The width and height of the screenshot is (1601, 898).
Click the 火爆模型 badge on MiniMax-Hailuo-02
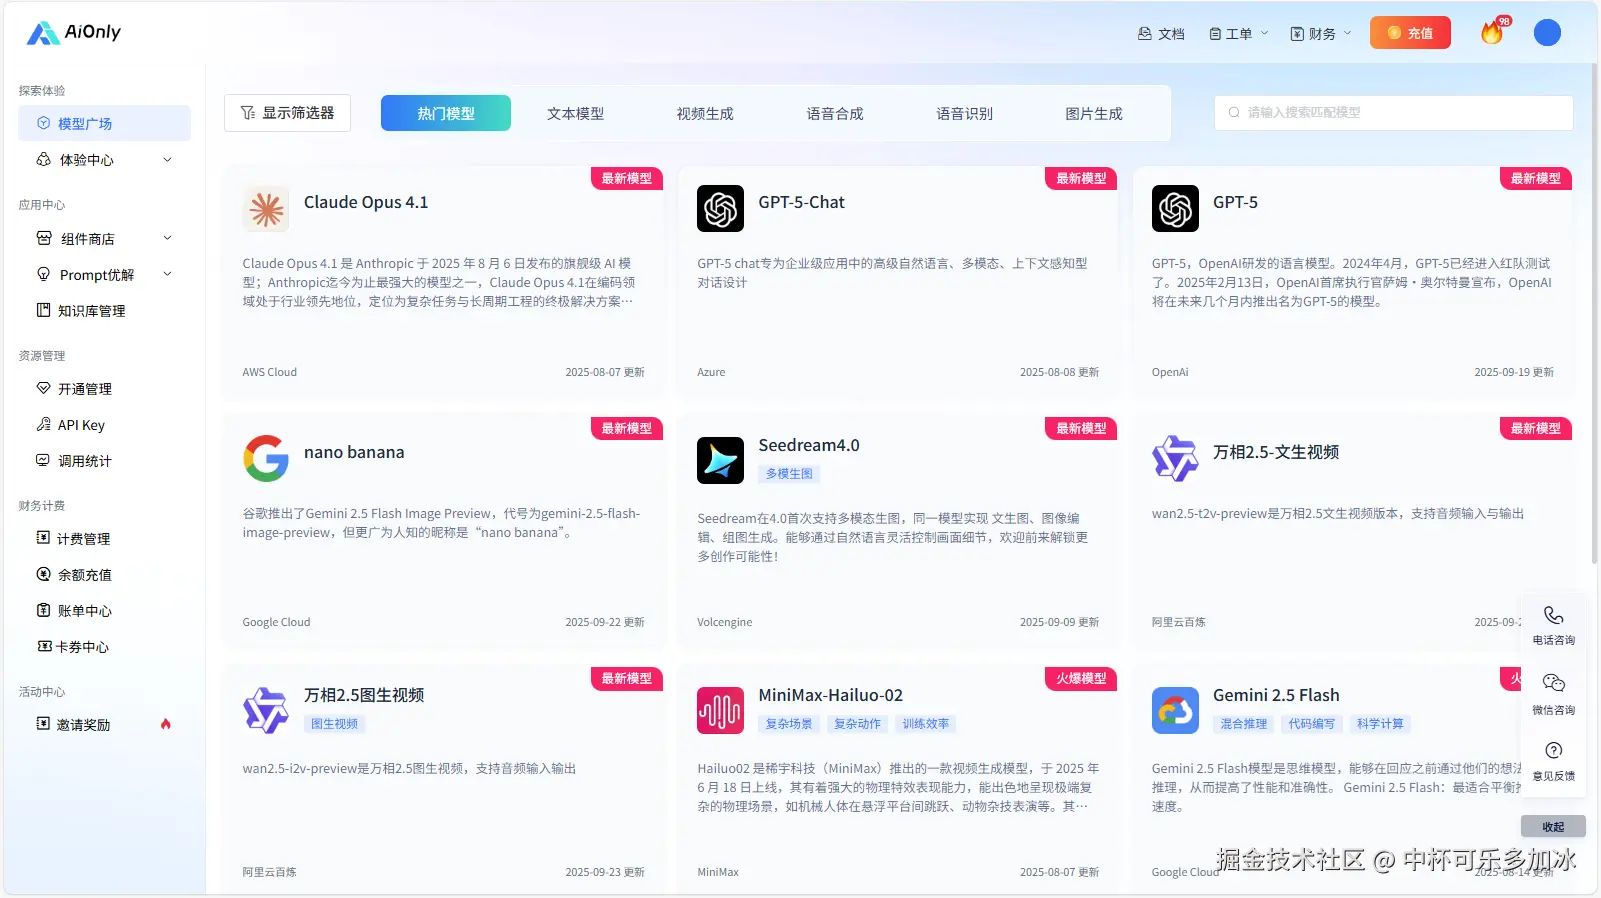point(1081,678)
